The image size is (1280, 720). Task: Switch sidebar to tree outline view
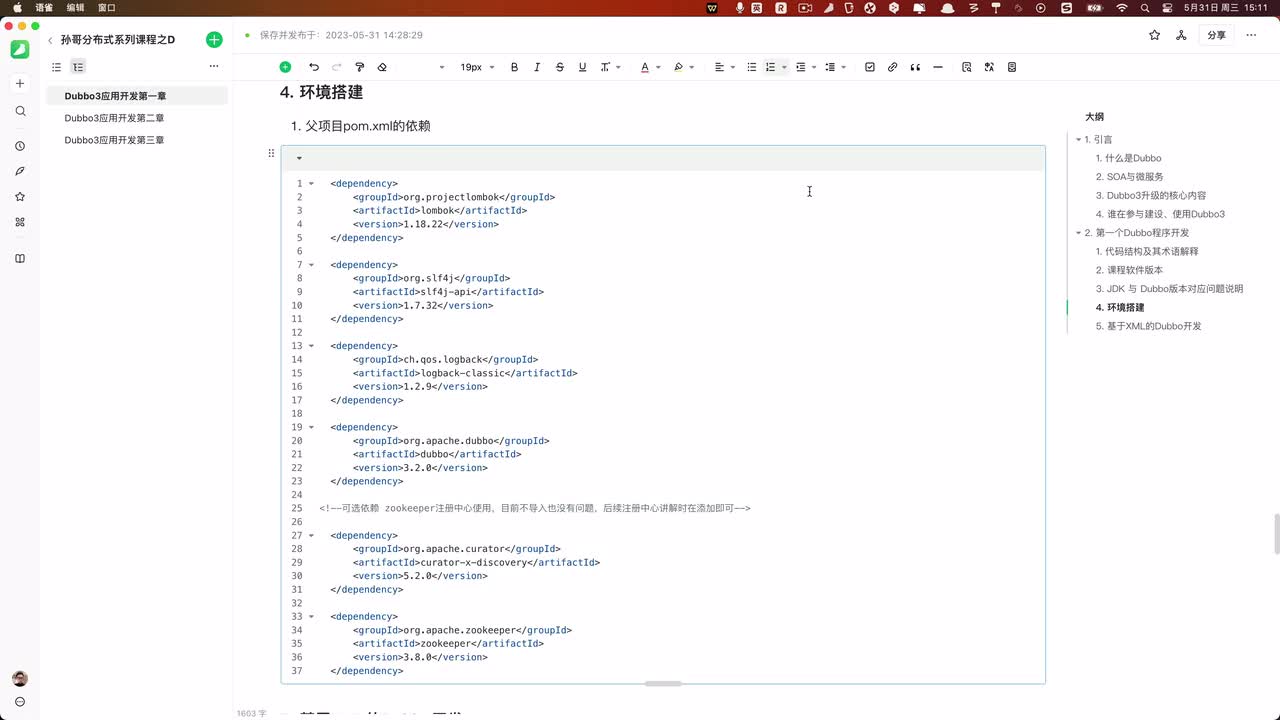[78, 67]
